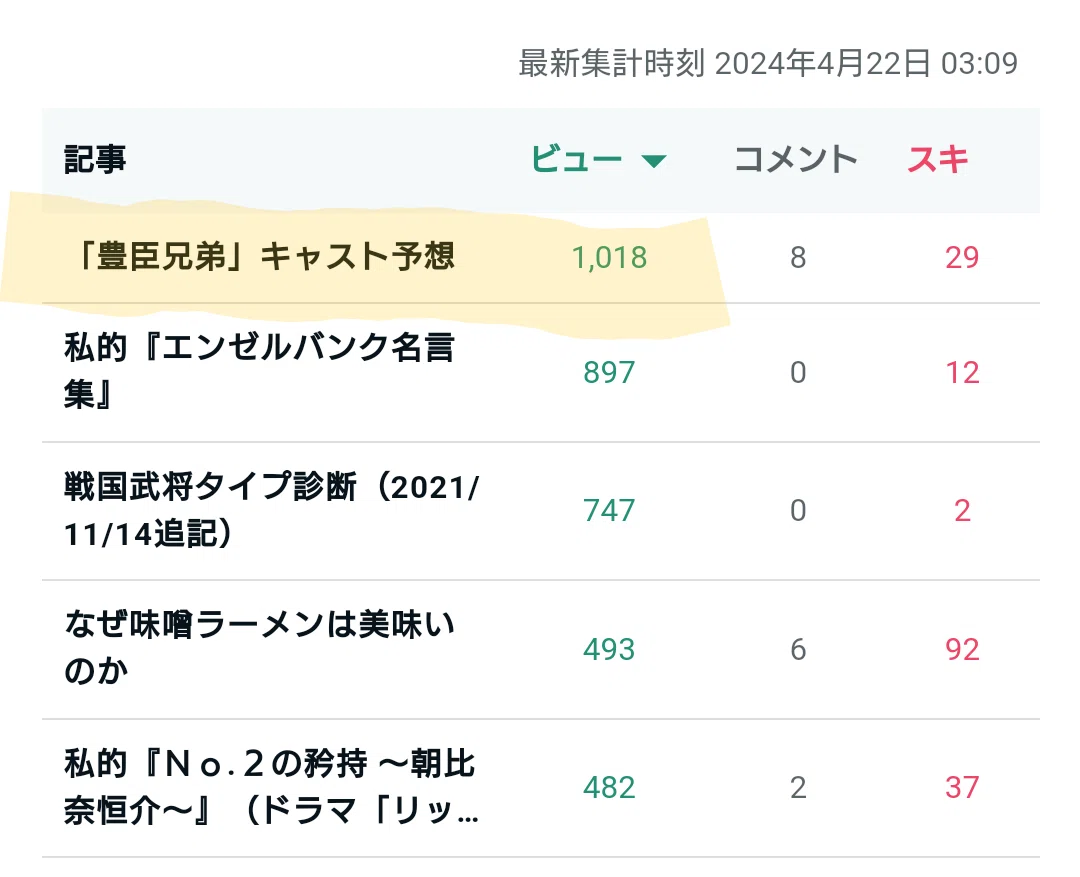The height and width of the screenshot is (877, 1080).
Task: Open 私的『No.2の矜持』 article link
Action: coord(271,787)
